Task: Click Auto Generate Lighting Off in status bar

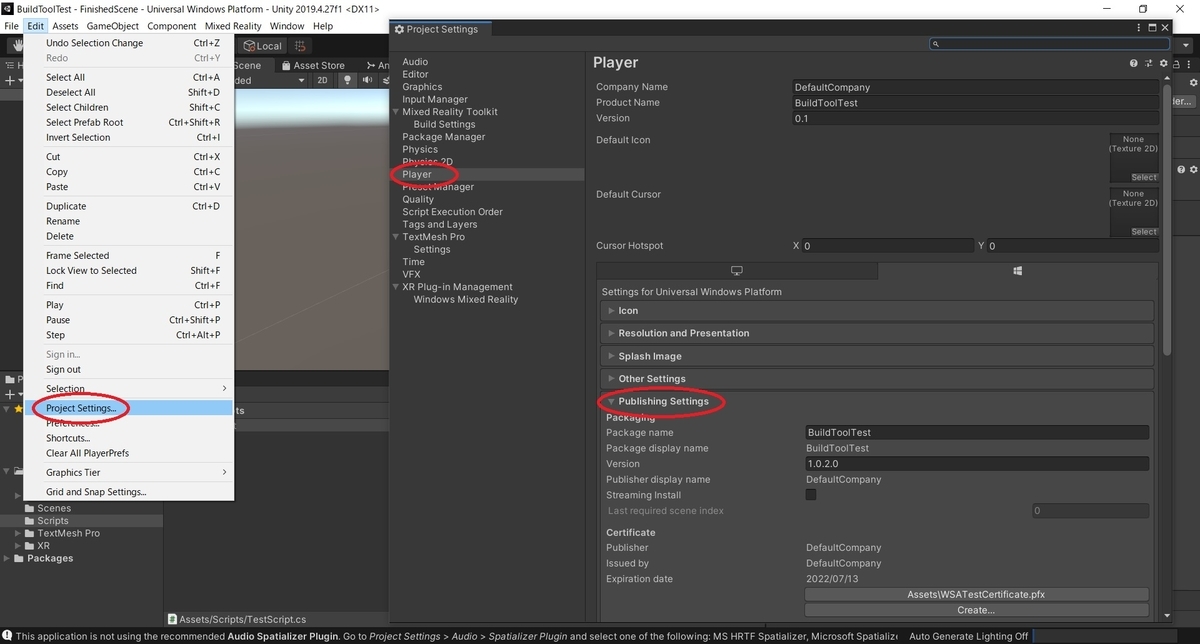Action: tap(968, 636)
